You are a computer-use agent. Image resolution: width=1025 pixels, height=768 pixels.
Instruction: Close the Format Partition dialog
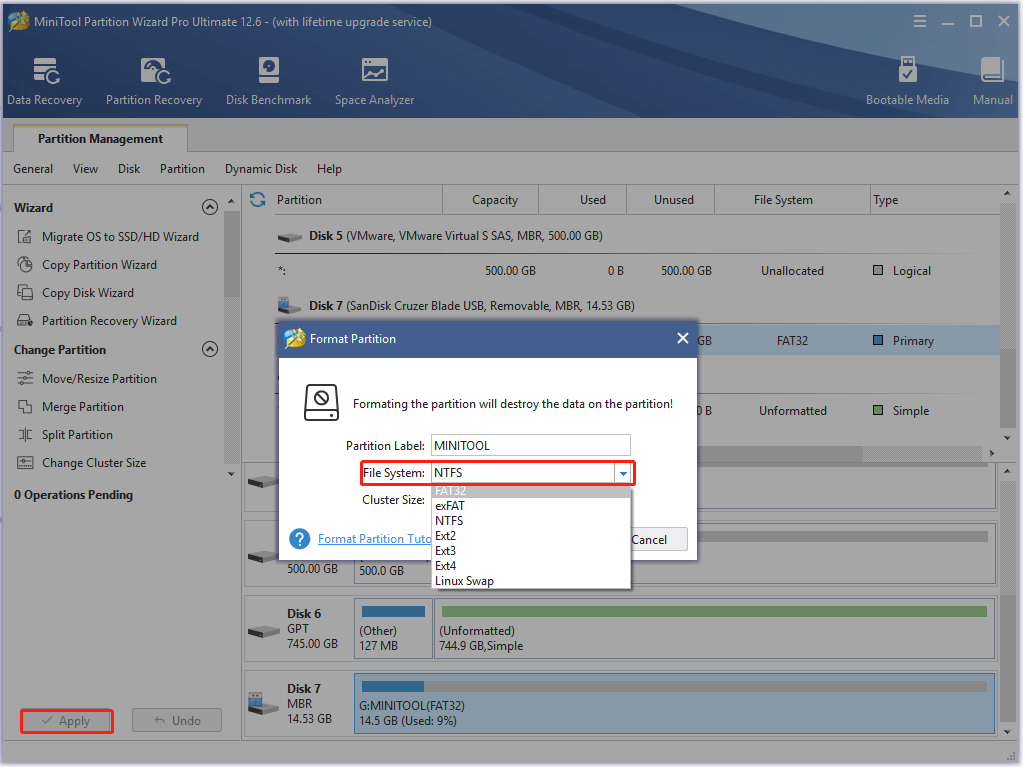(x=682, y=338)
